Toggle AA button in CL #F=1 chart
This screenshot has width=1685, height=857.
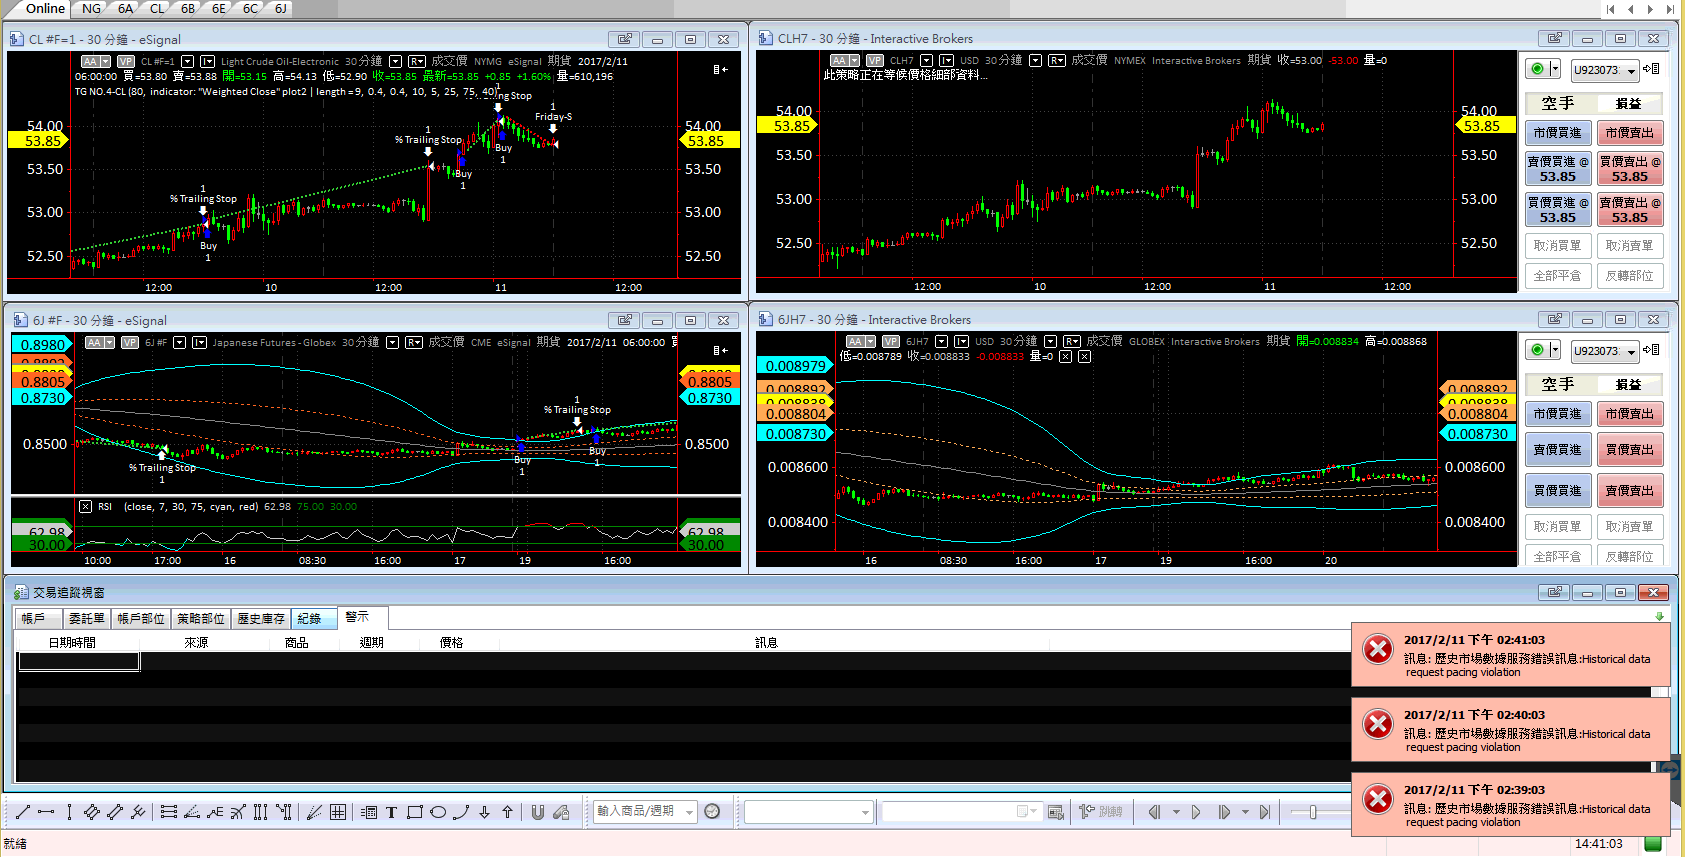point(90,61)
